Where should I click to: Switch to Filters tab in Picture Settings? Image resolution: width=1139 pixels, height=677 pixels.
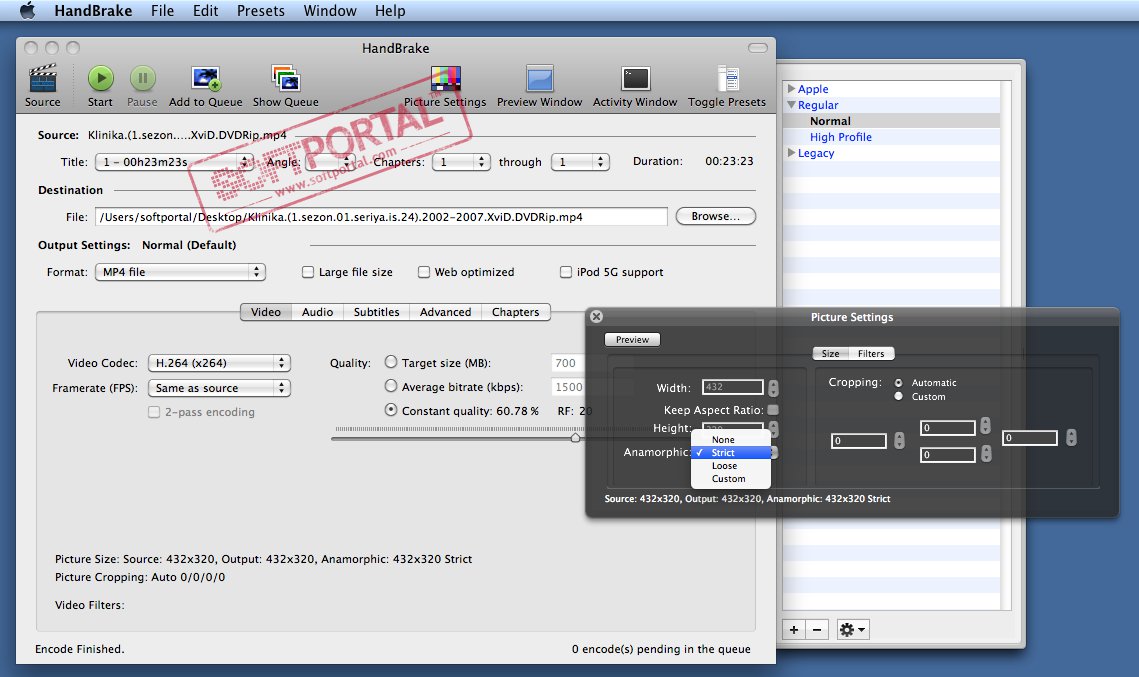click(x=871, y=354)
